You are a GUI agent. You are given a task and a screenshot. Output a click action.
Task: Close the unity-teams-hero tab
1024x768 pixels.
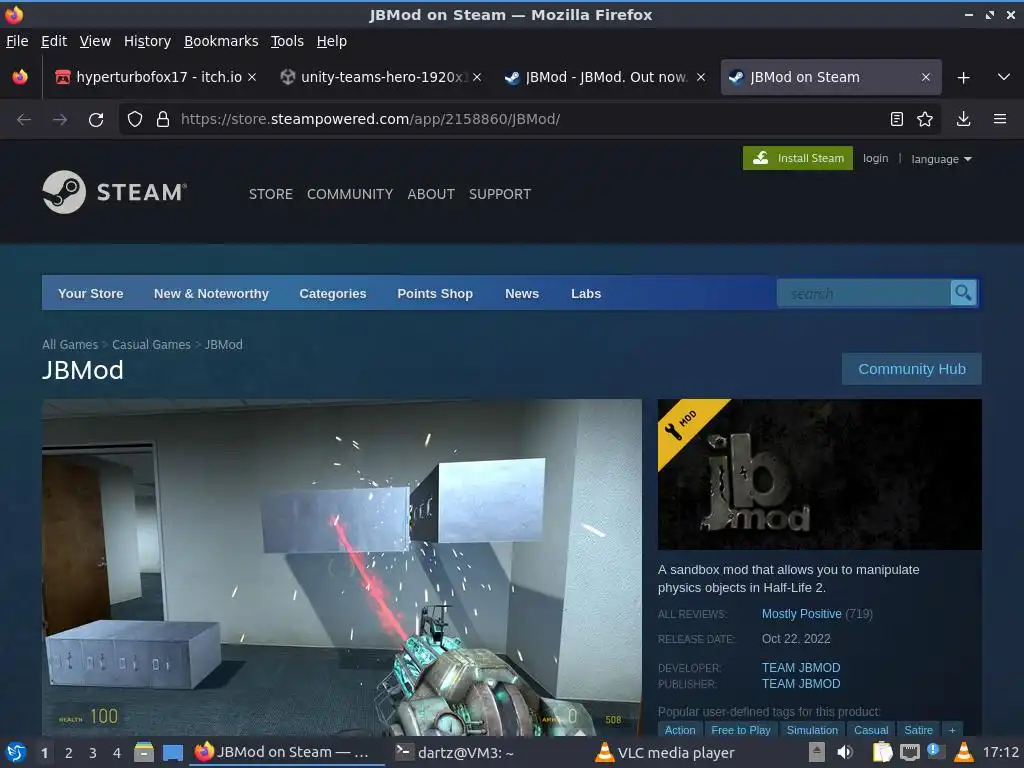pos(477,77)
